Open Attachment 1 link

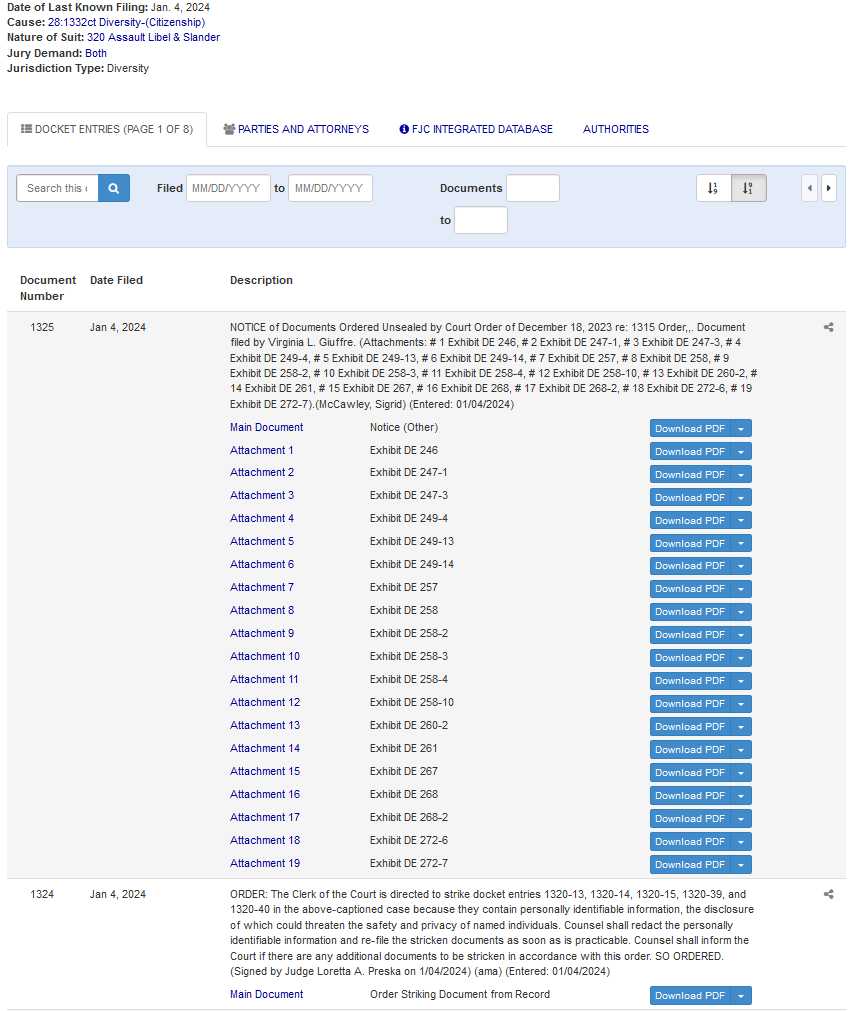pyautogui.click(x=262, y=450)
